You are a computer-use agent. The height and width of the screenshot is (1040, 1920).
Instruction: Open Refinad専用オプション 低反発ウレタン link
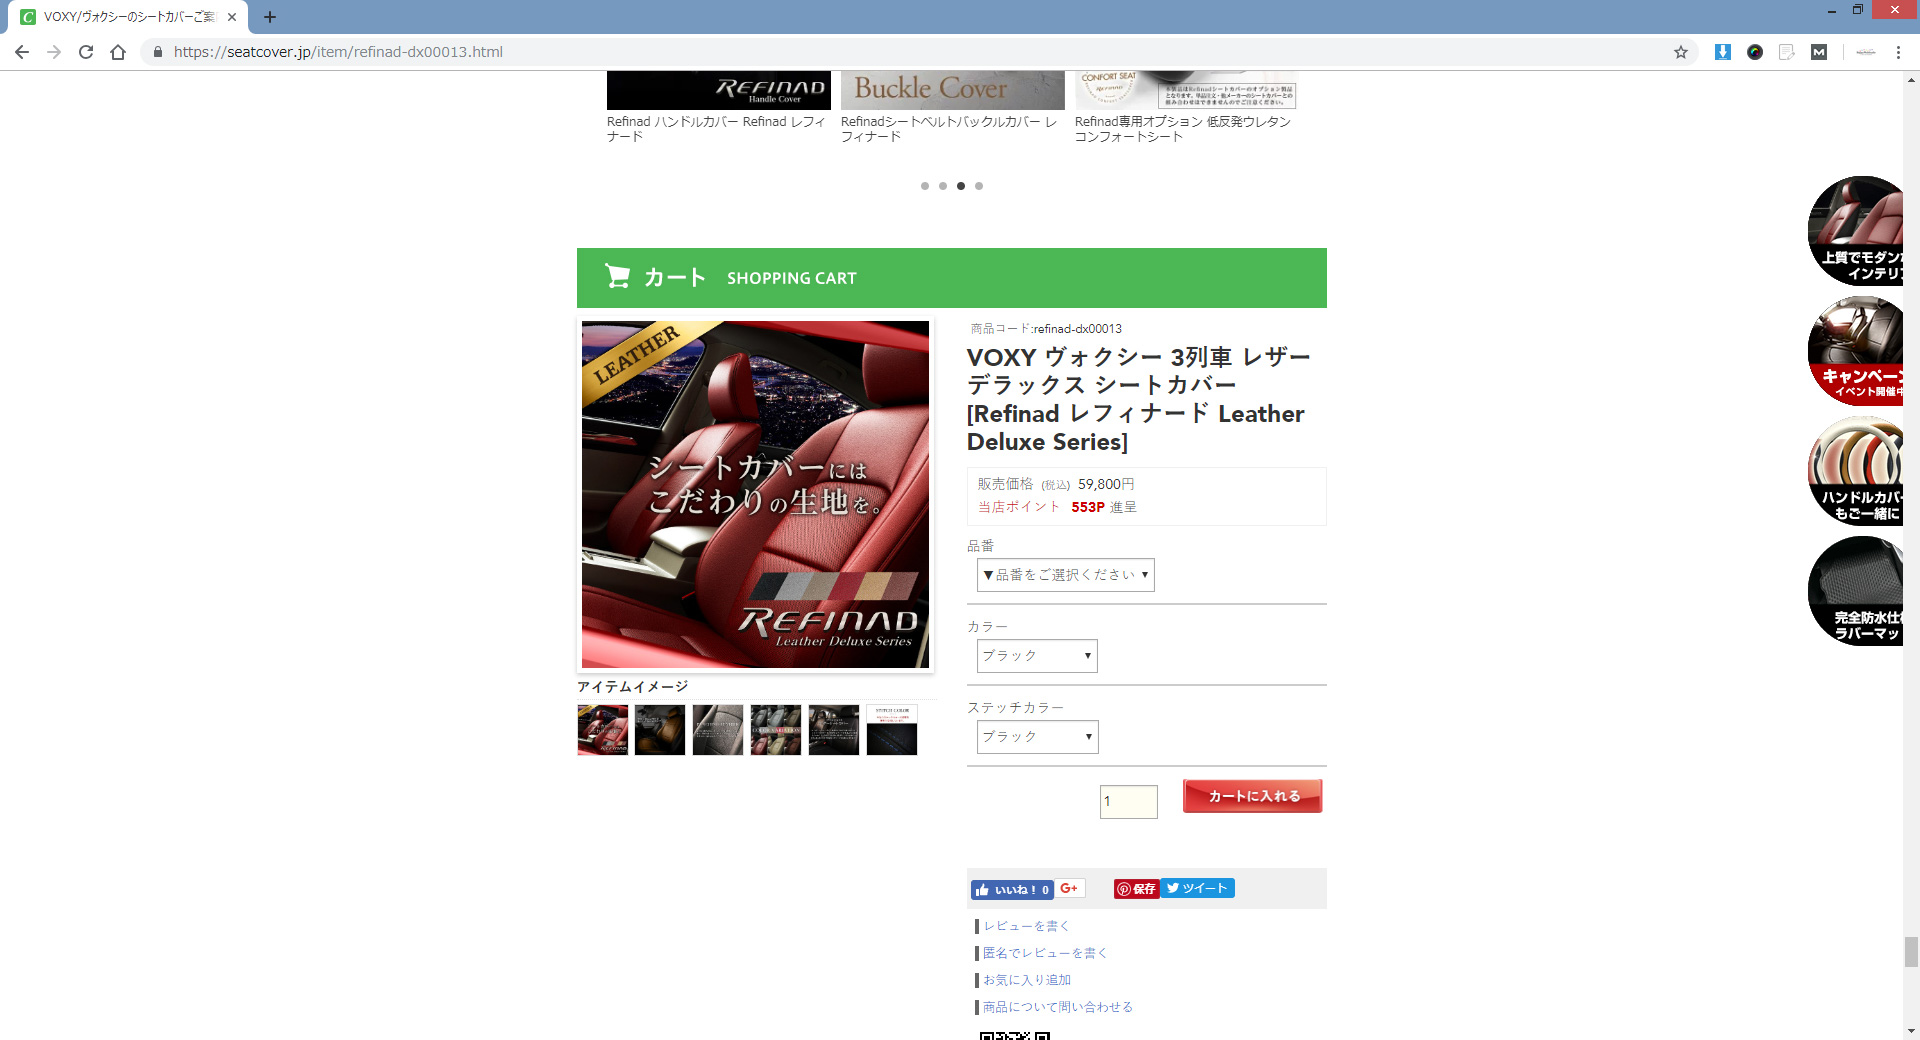point(1183,129)
